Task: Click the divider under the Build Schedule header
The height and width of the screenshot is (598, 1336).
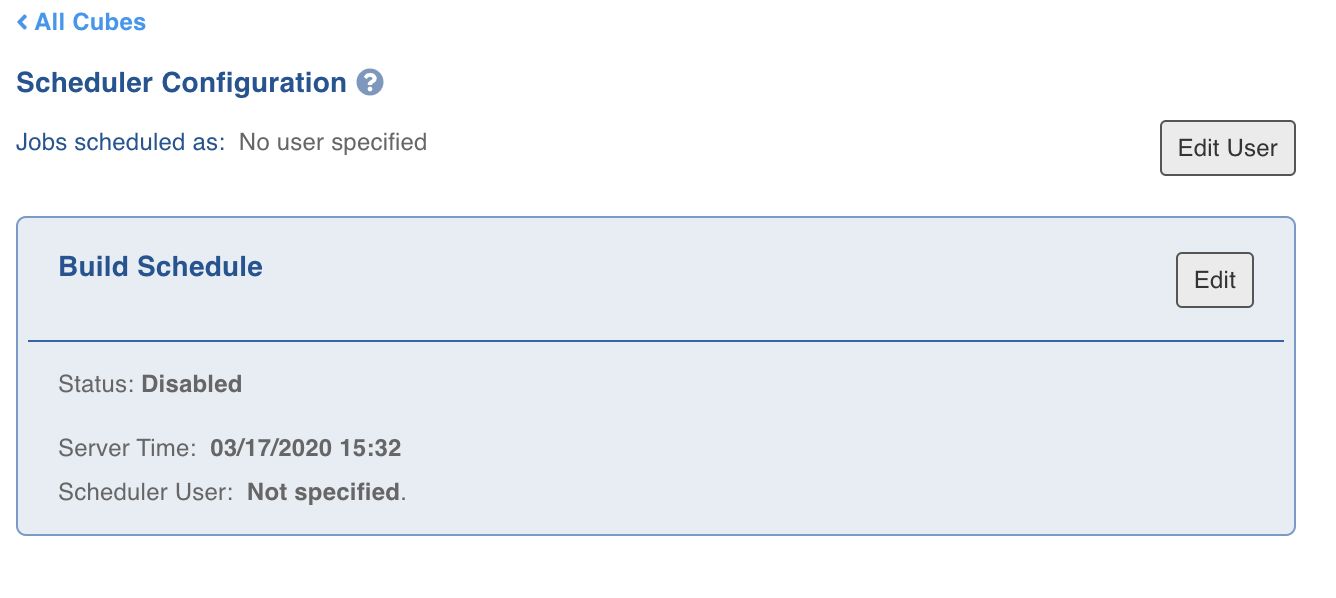Action: click(x=656, y=341)
